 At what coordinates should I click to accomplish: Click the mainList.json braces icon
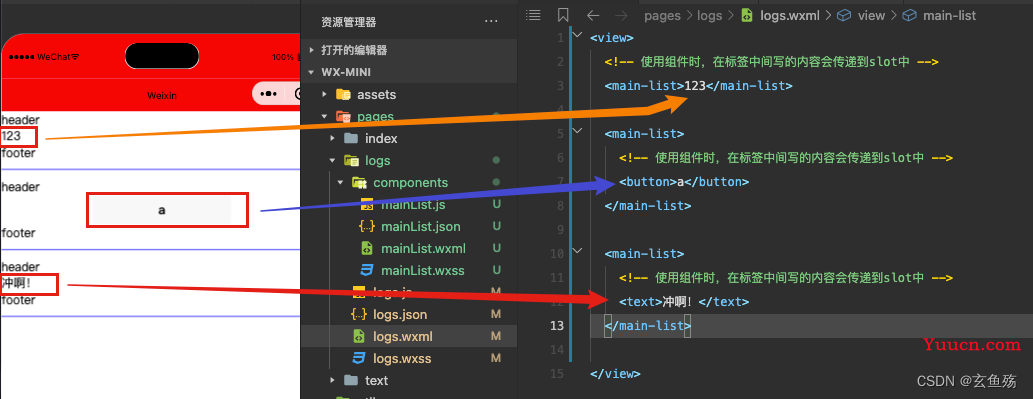pos(367,226)
